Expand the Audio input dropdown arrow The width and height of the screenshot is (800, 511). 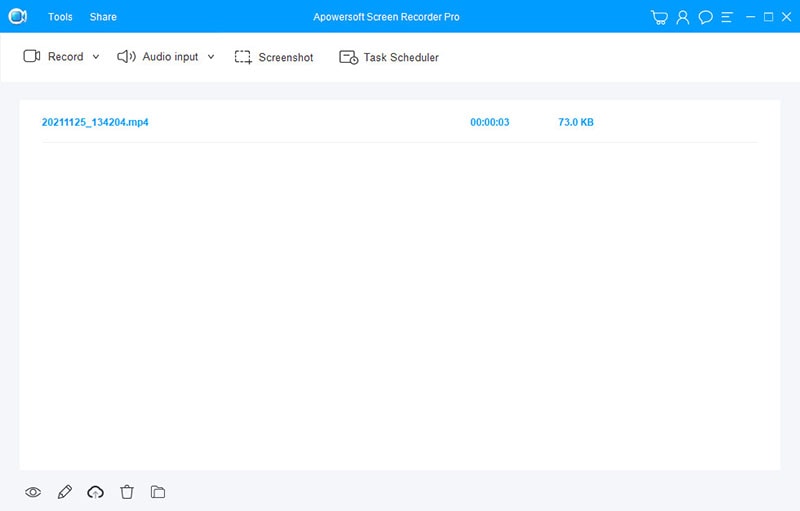click(211, 57)
